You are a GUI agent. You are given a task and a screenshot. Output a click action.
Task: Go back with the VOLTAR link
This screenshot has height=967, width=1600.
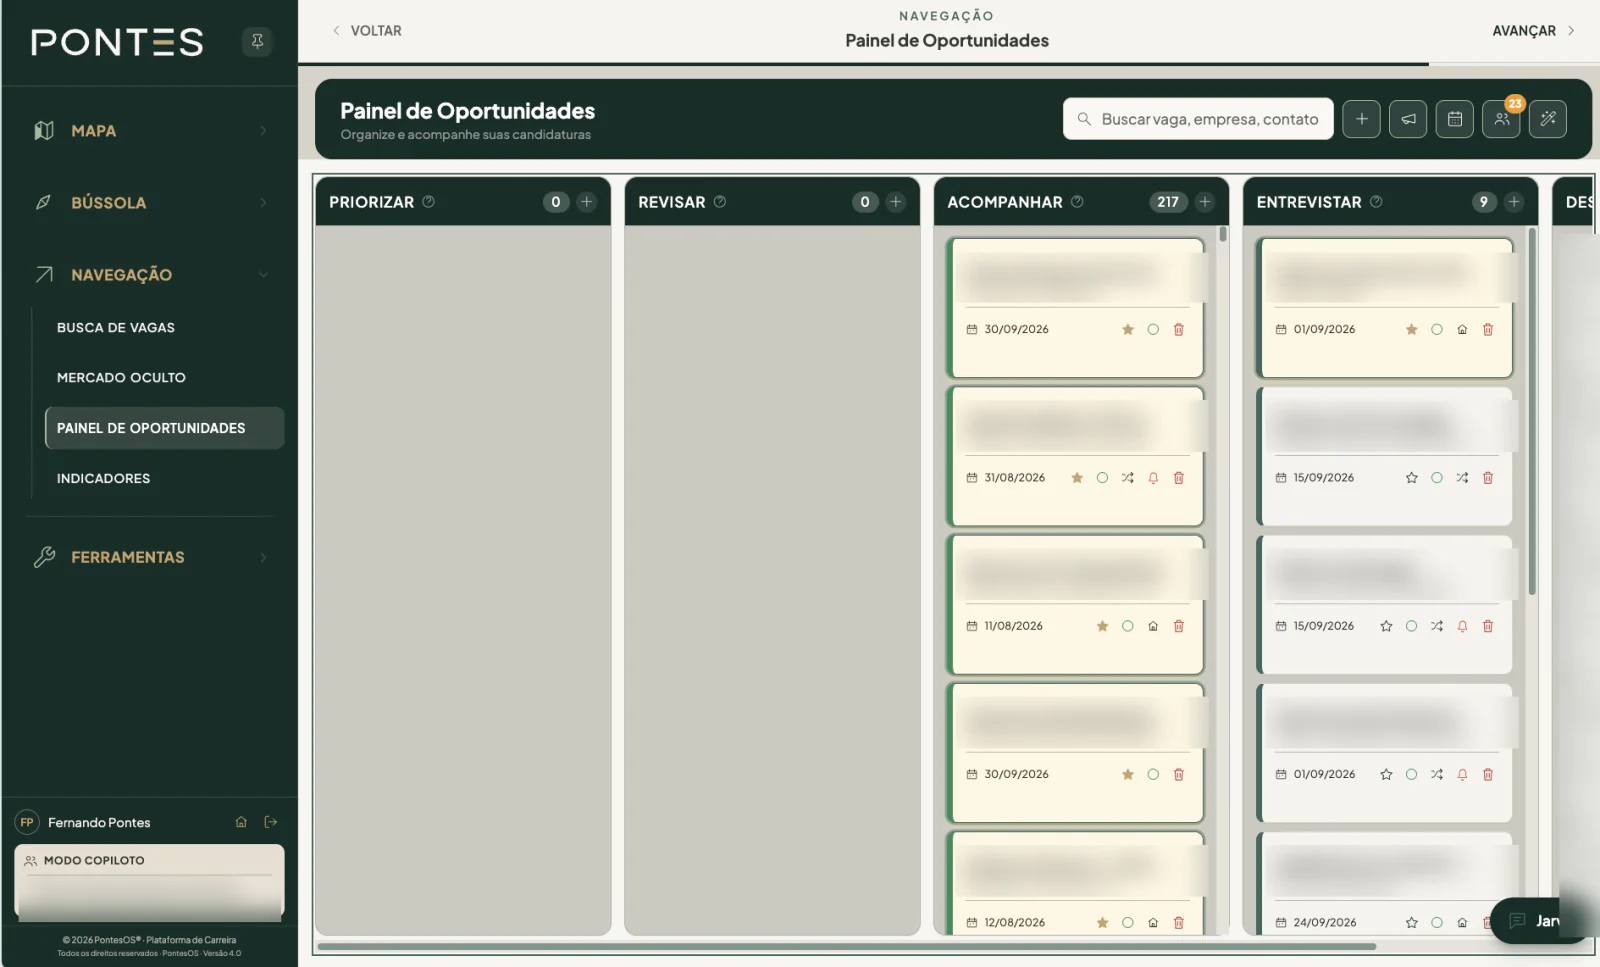coord(367,31)
